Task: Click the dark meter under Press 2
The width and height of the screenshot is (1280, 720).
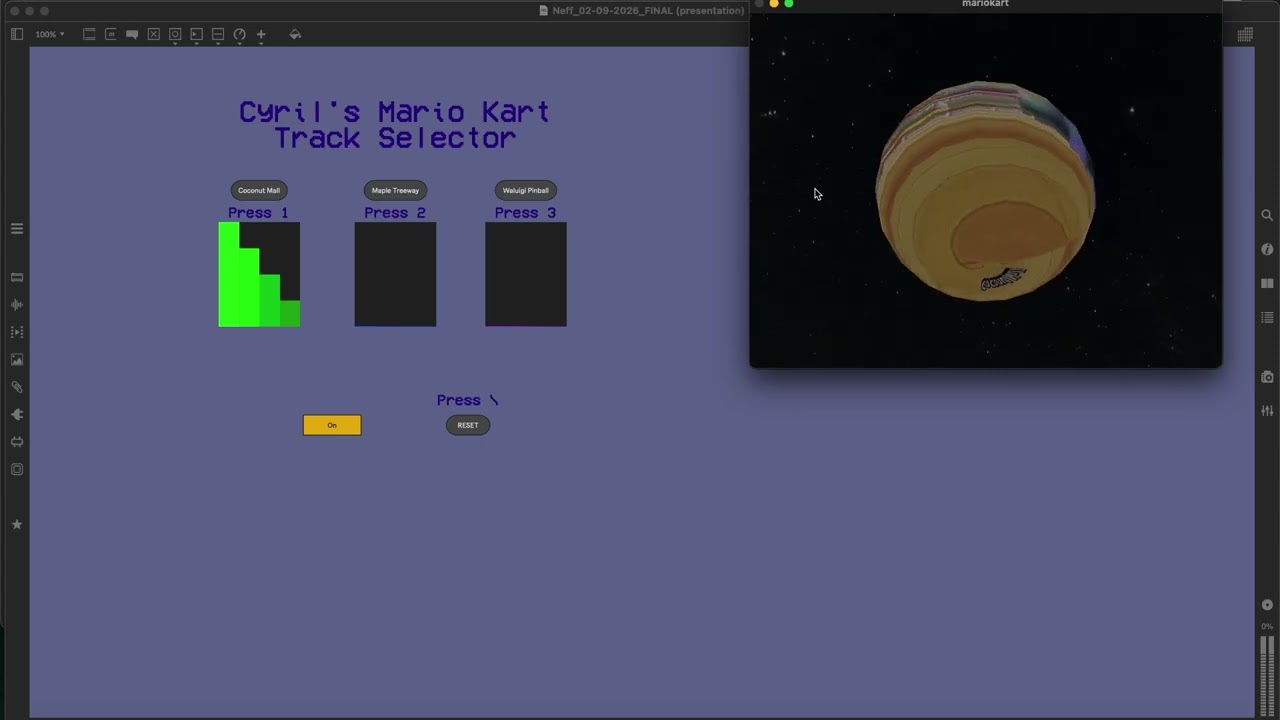Action: 395,274
